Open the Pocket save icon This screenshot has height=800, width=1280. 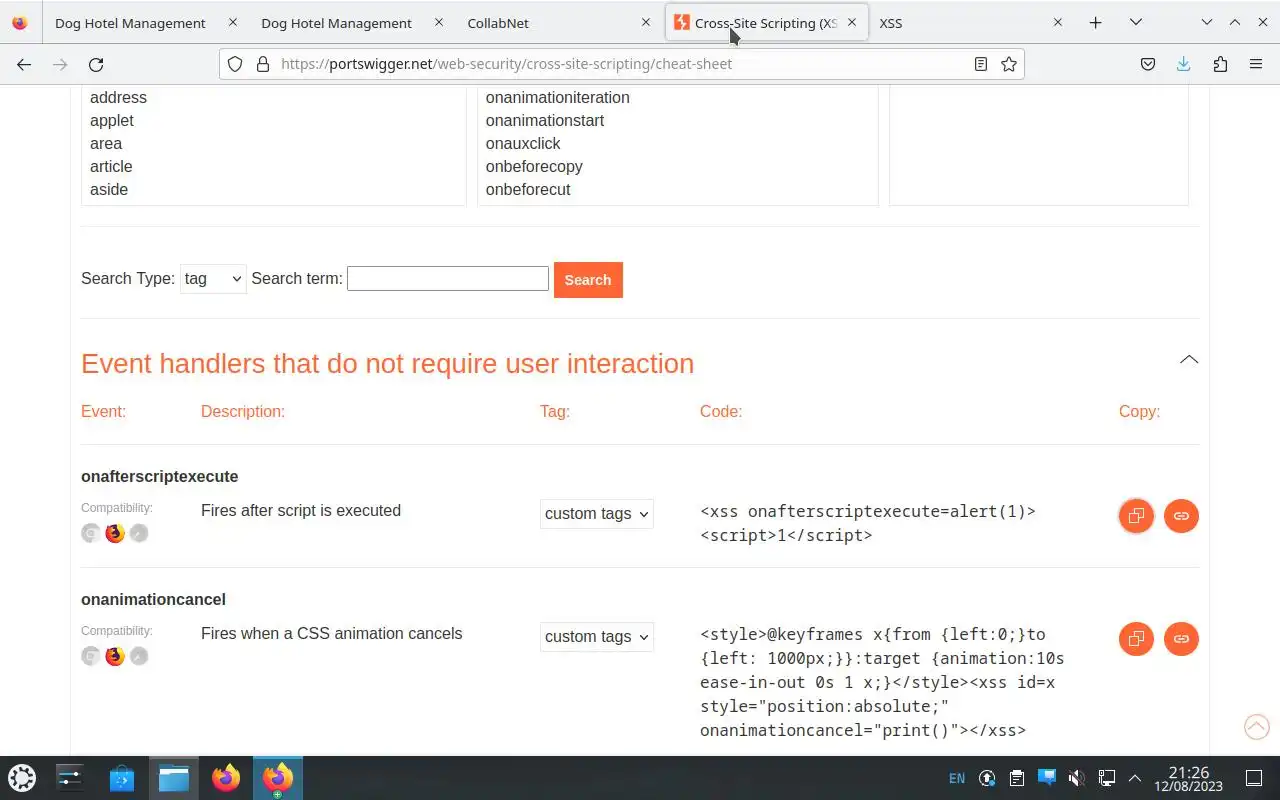click(1148, 64)
